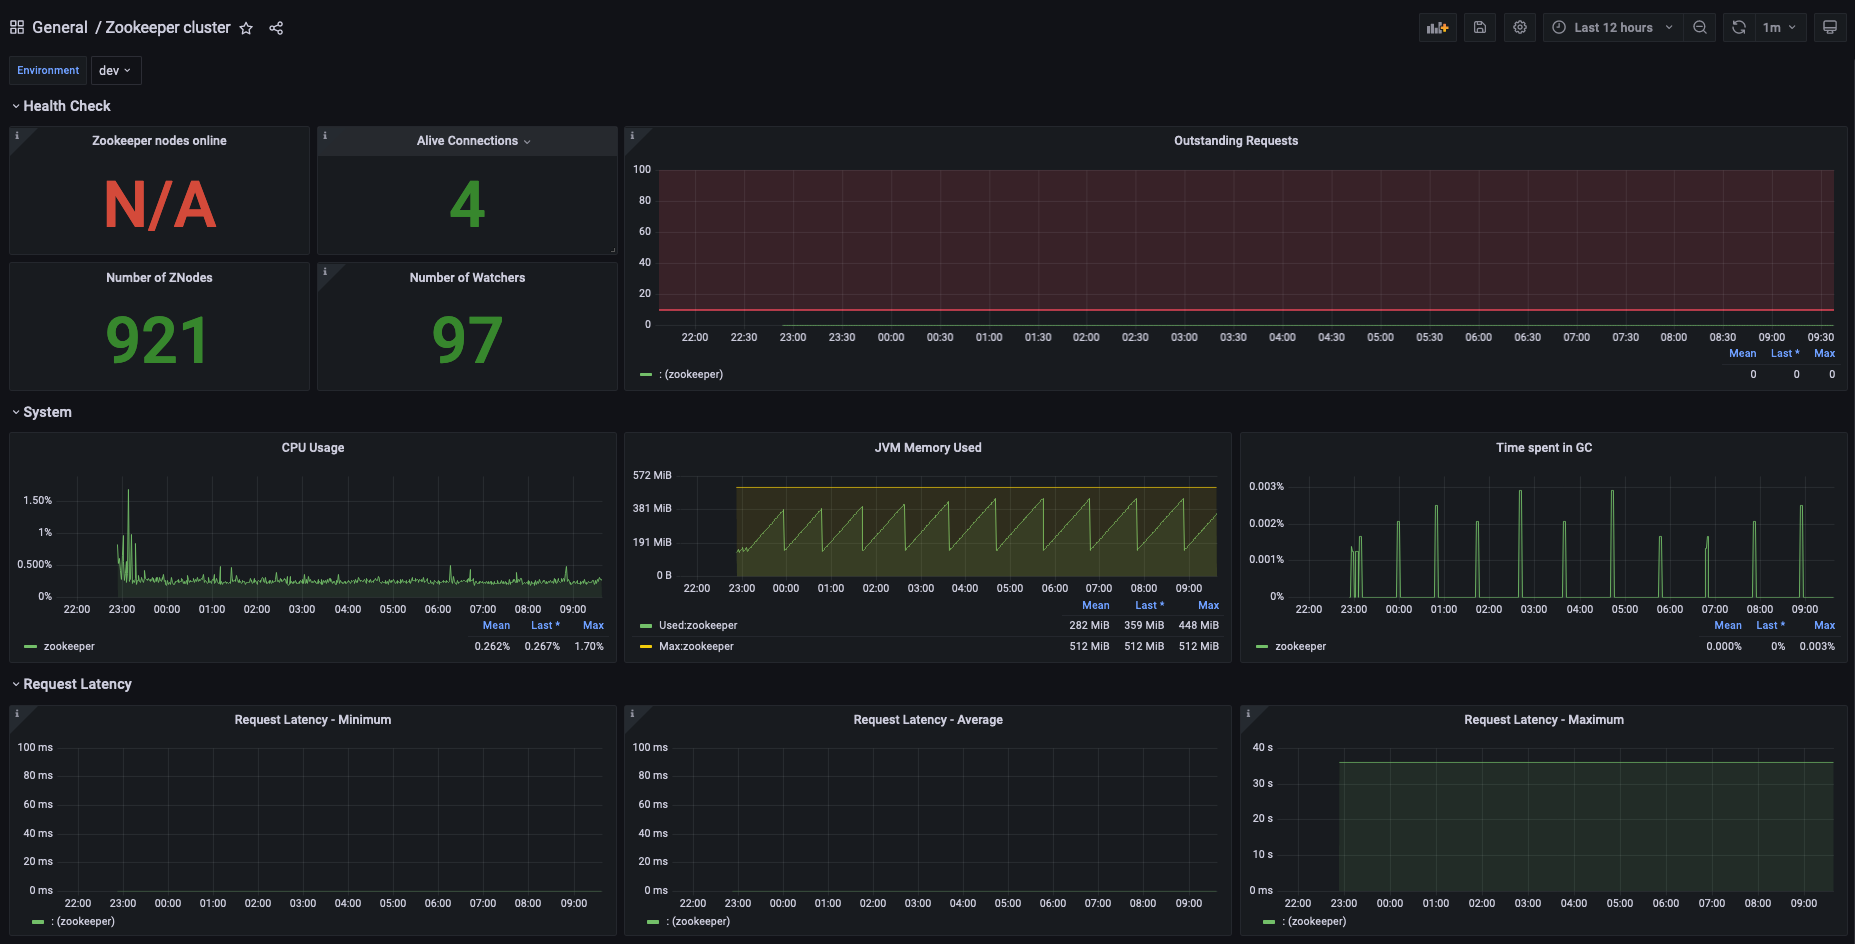Open dashboard settings gear
Viewport: 1855px width, 944px height.
[1520, 28]
